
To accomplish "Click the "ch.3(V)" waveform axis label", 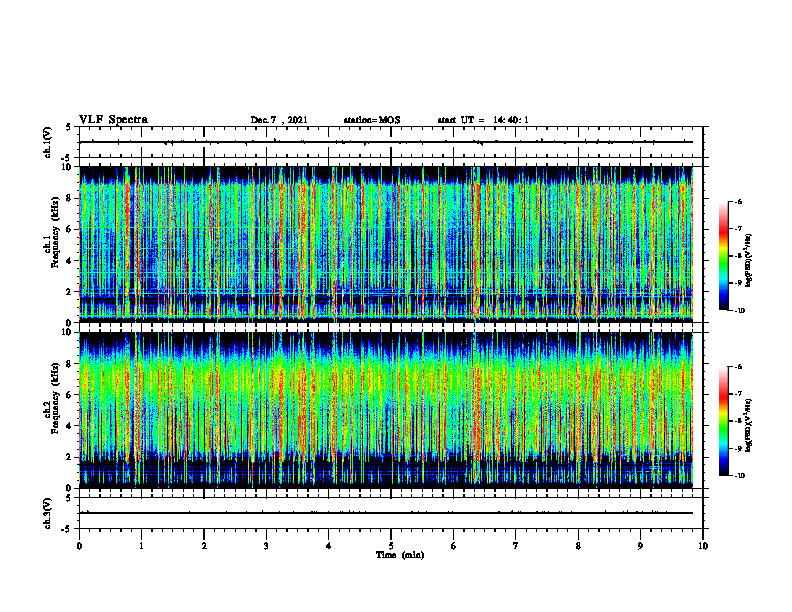I will point(48,513).
